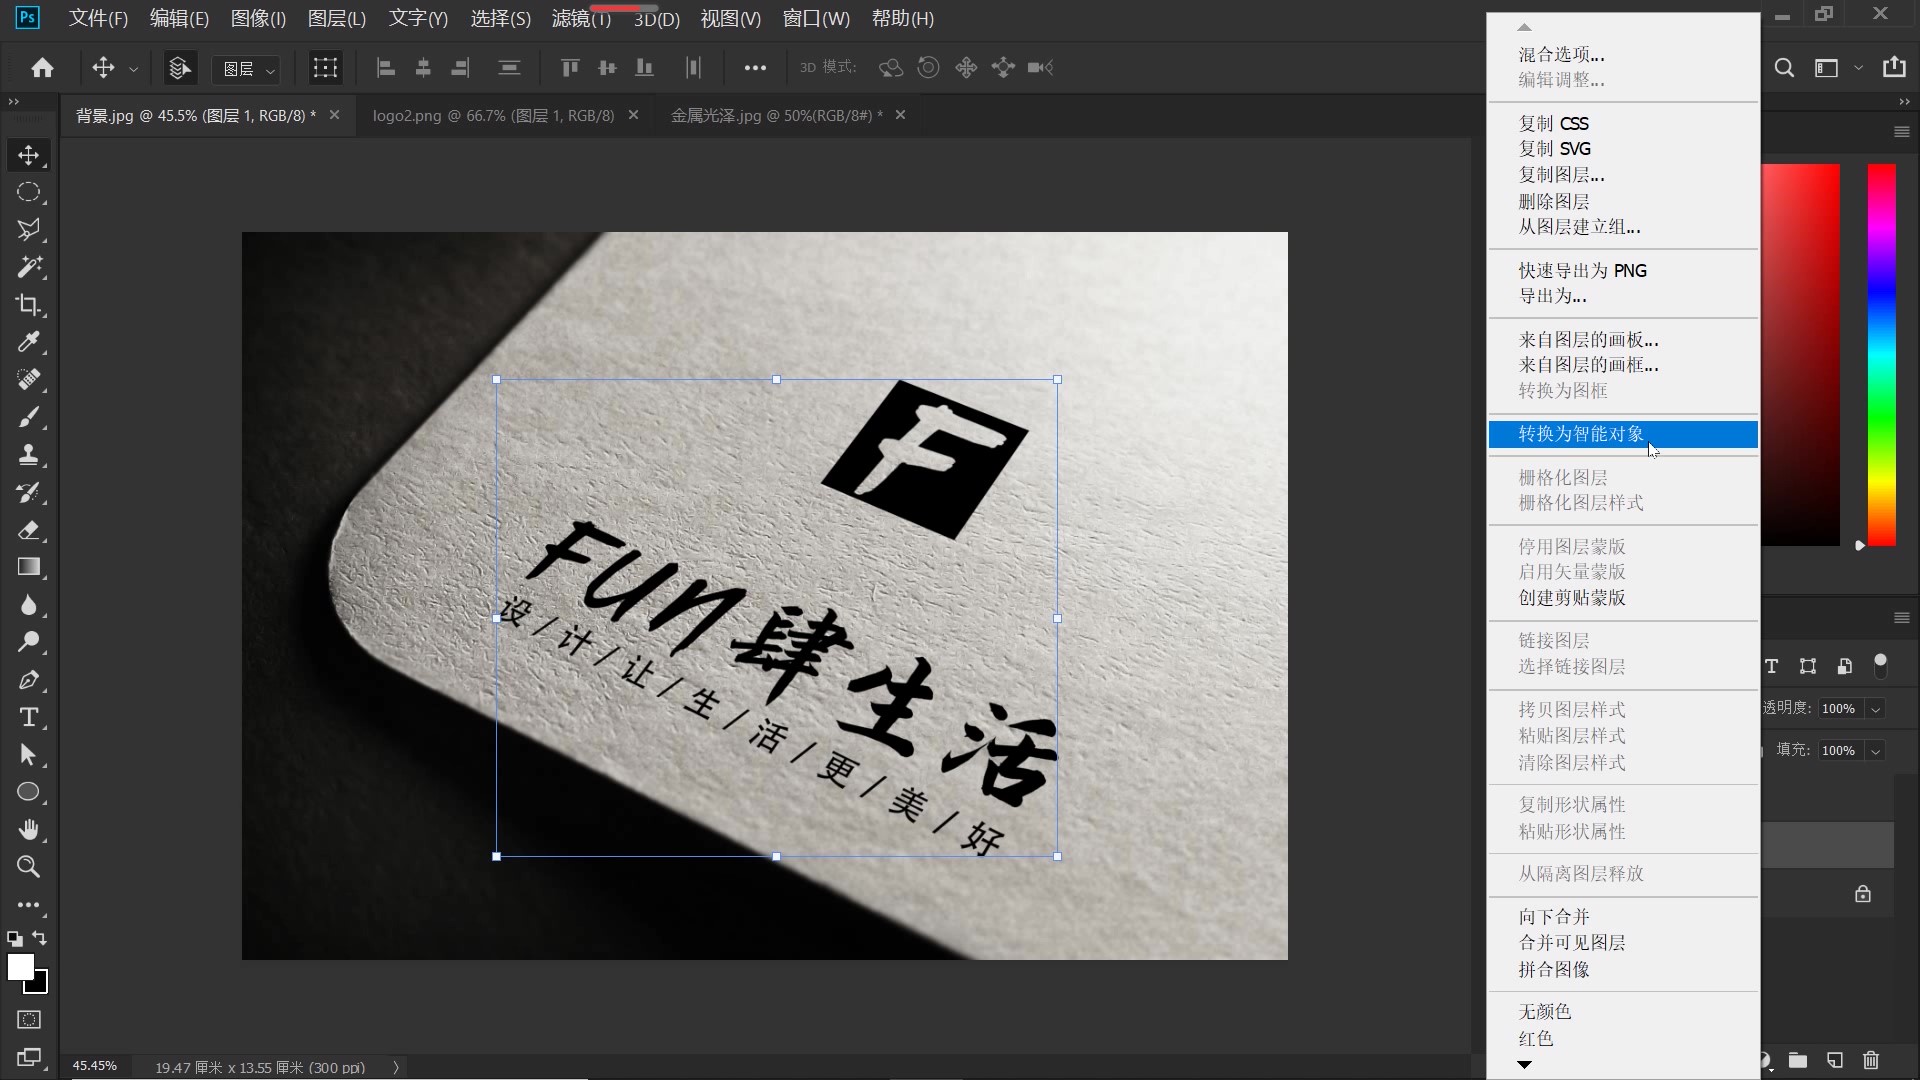Click the delete layer trash button
This screenshot has height=1080, width=1920.
[1870, 1061]
